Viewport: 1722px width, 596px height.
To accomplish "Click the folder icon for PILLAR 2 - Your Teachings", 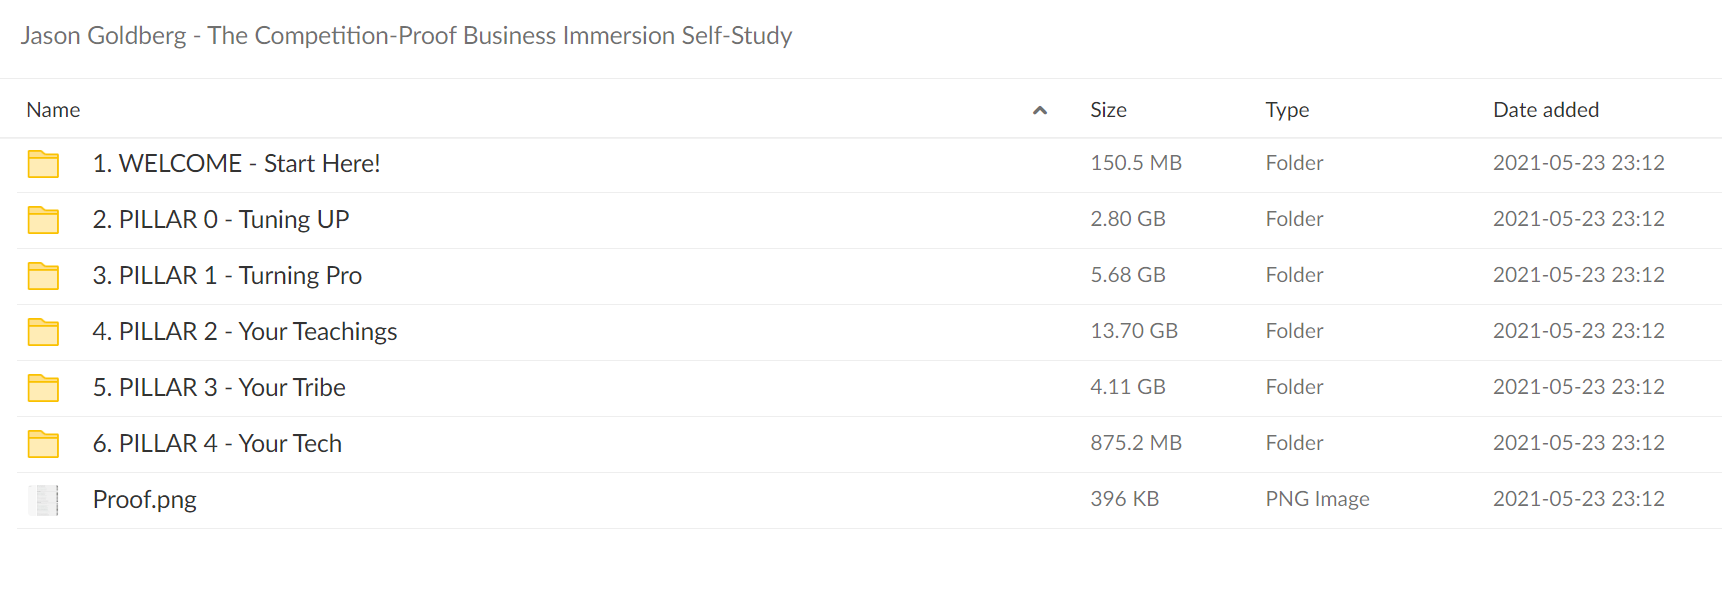I will pyautogui.click(x=43, y=331).
